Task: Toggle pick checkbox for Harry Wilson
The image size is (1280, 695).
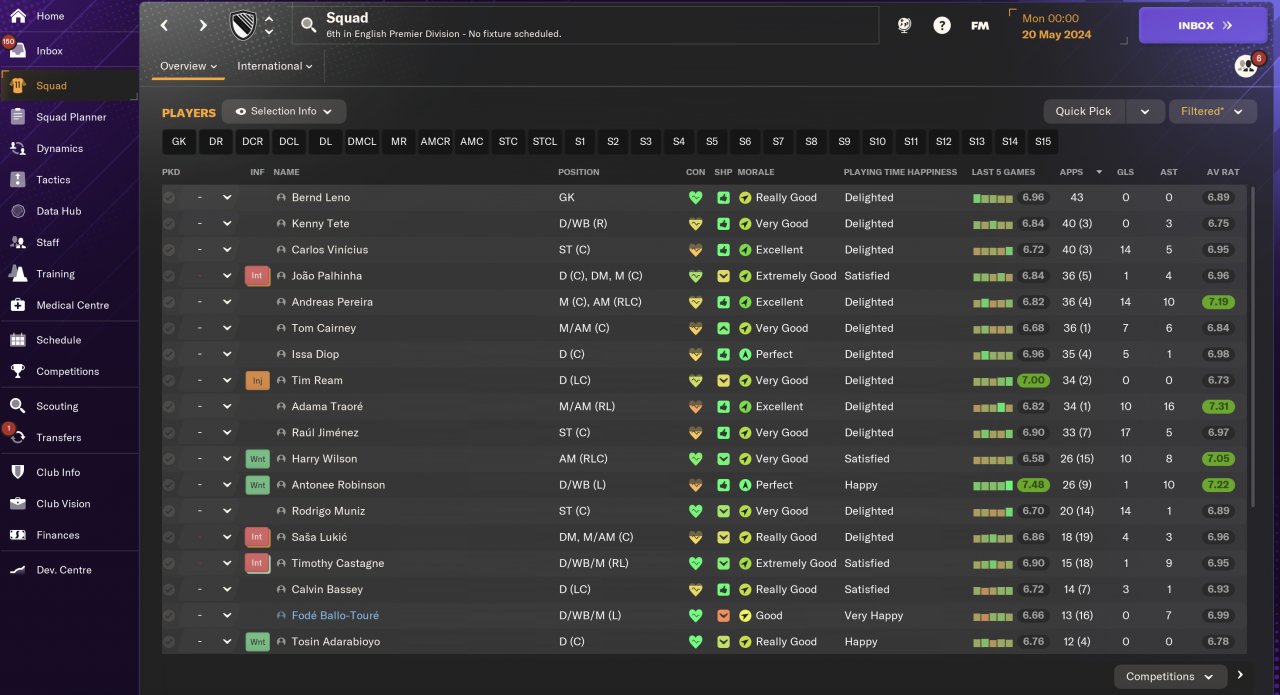Action: 169,459
